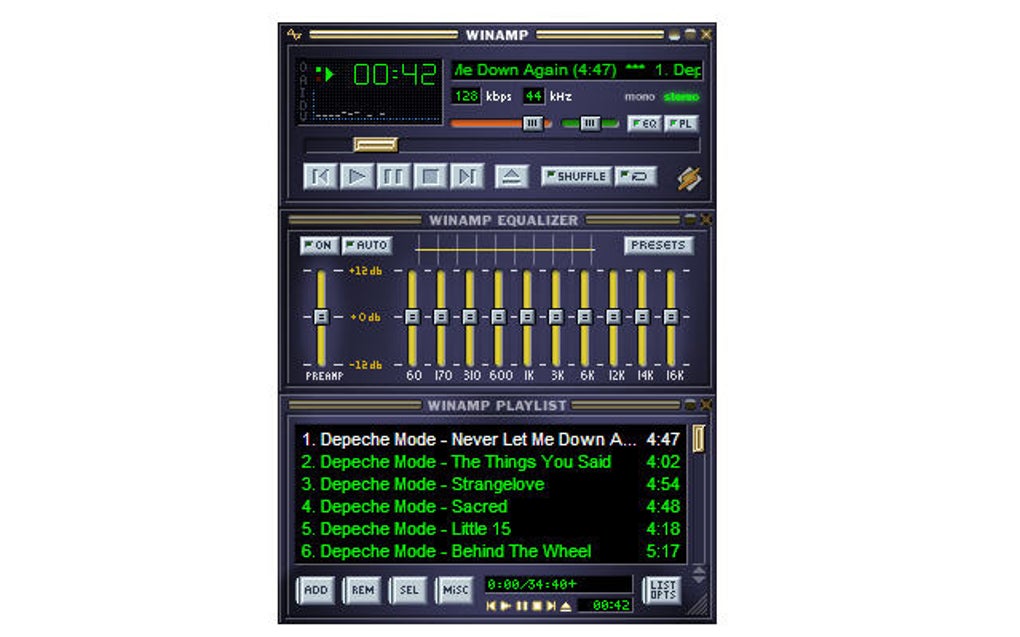
Task: Click the SEL button in the playlist
Action: [407, 591]
